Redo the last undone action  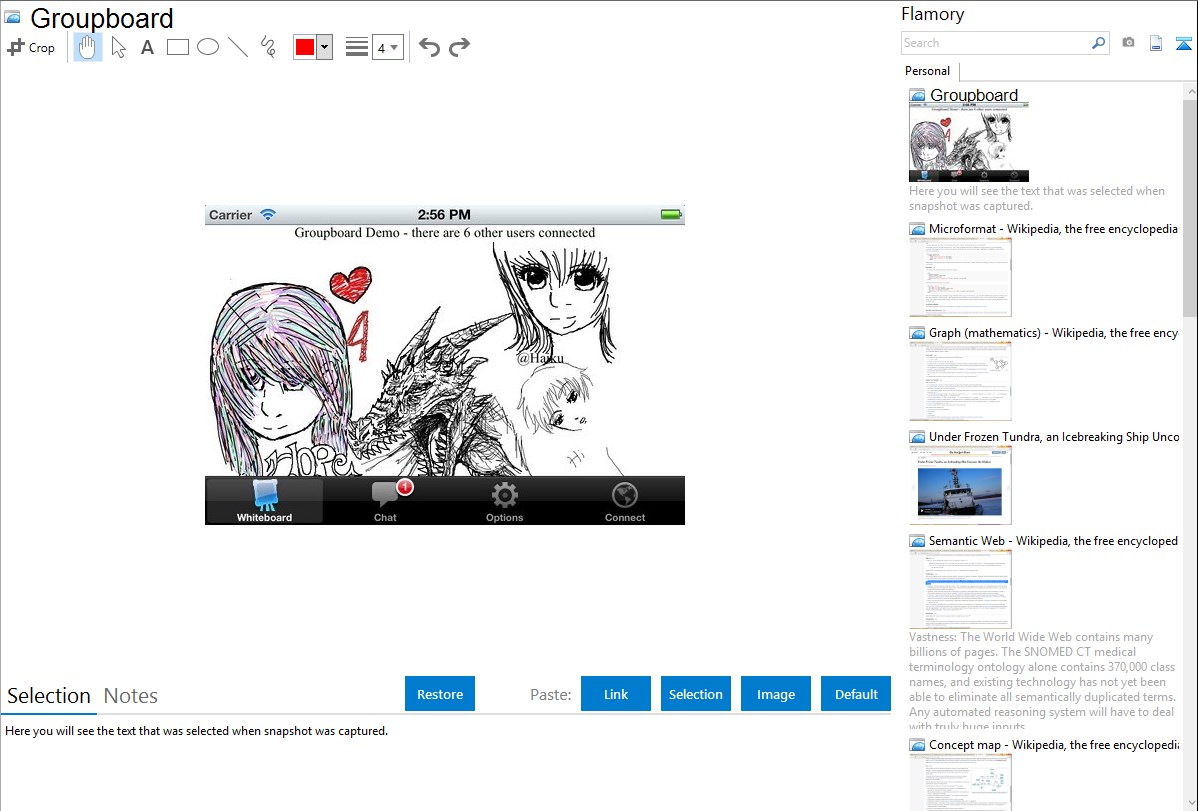point(459,47)
